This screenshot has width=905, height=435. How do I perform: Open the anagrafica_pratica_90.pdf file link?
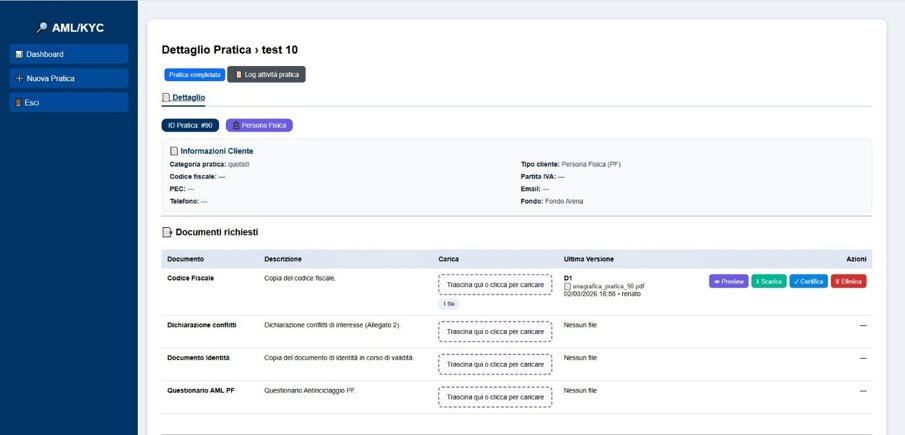608,286
